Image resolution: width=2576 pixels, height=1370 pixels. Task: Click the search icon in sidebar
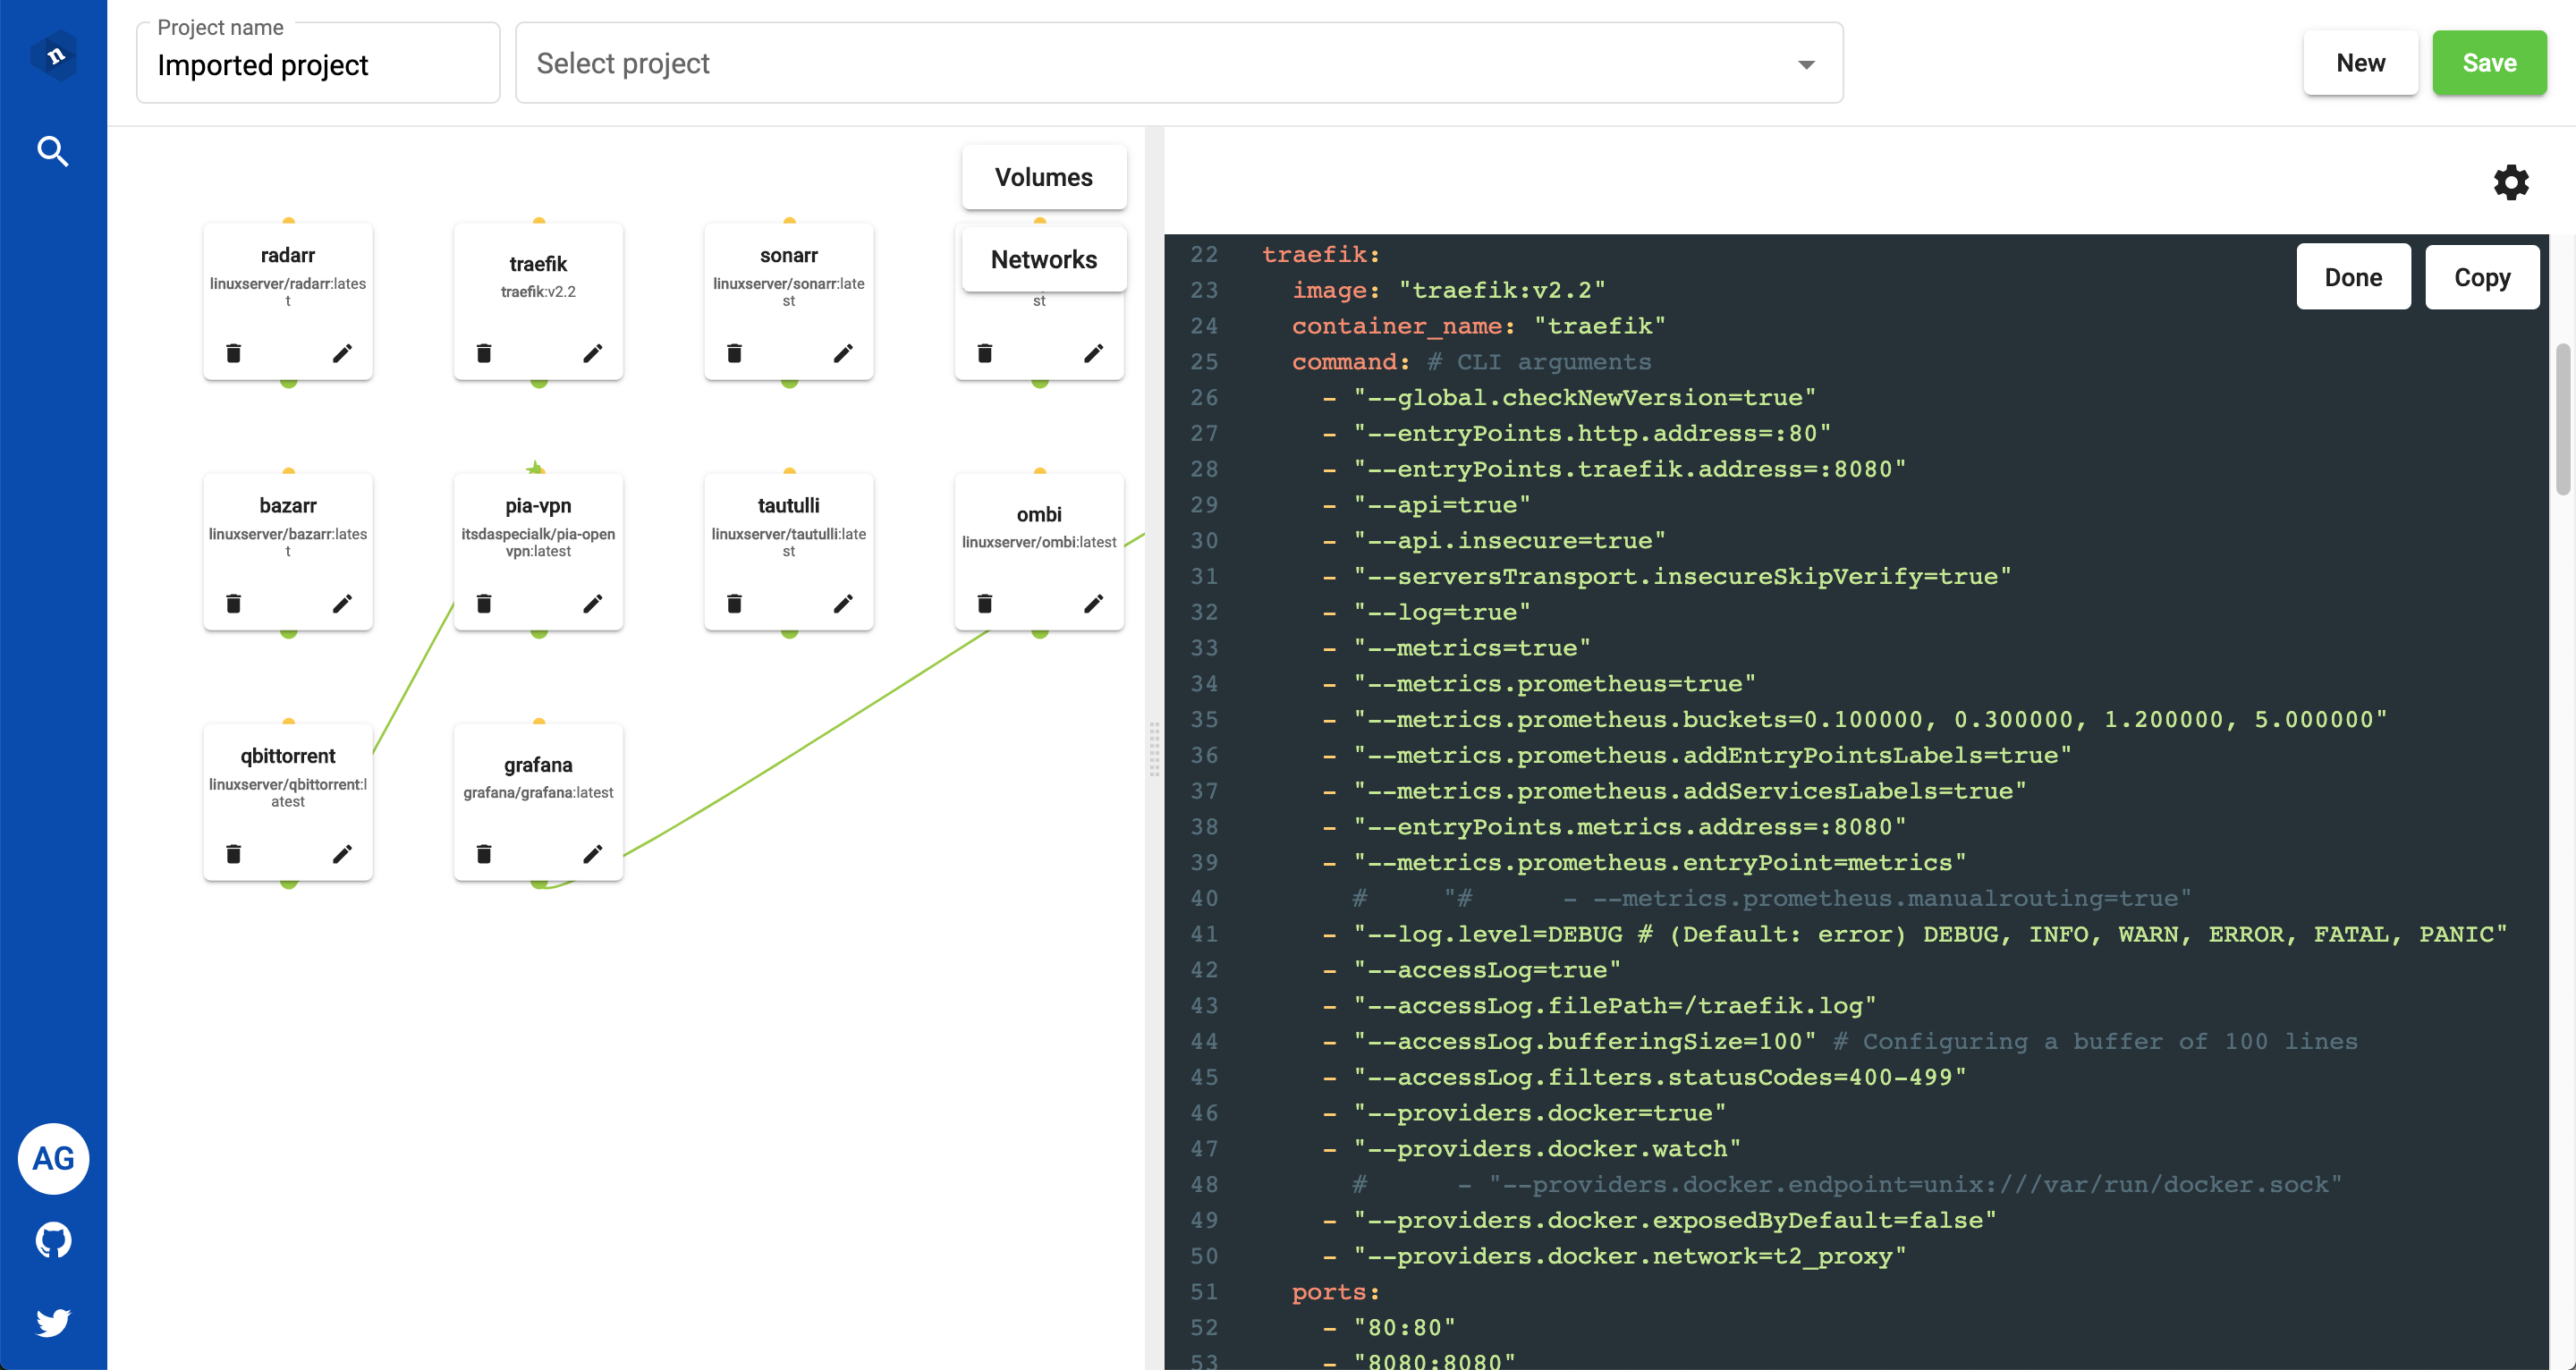pos(53,151)
